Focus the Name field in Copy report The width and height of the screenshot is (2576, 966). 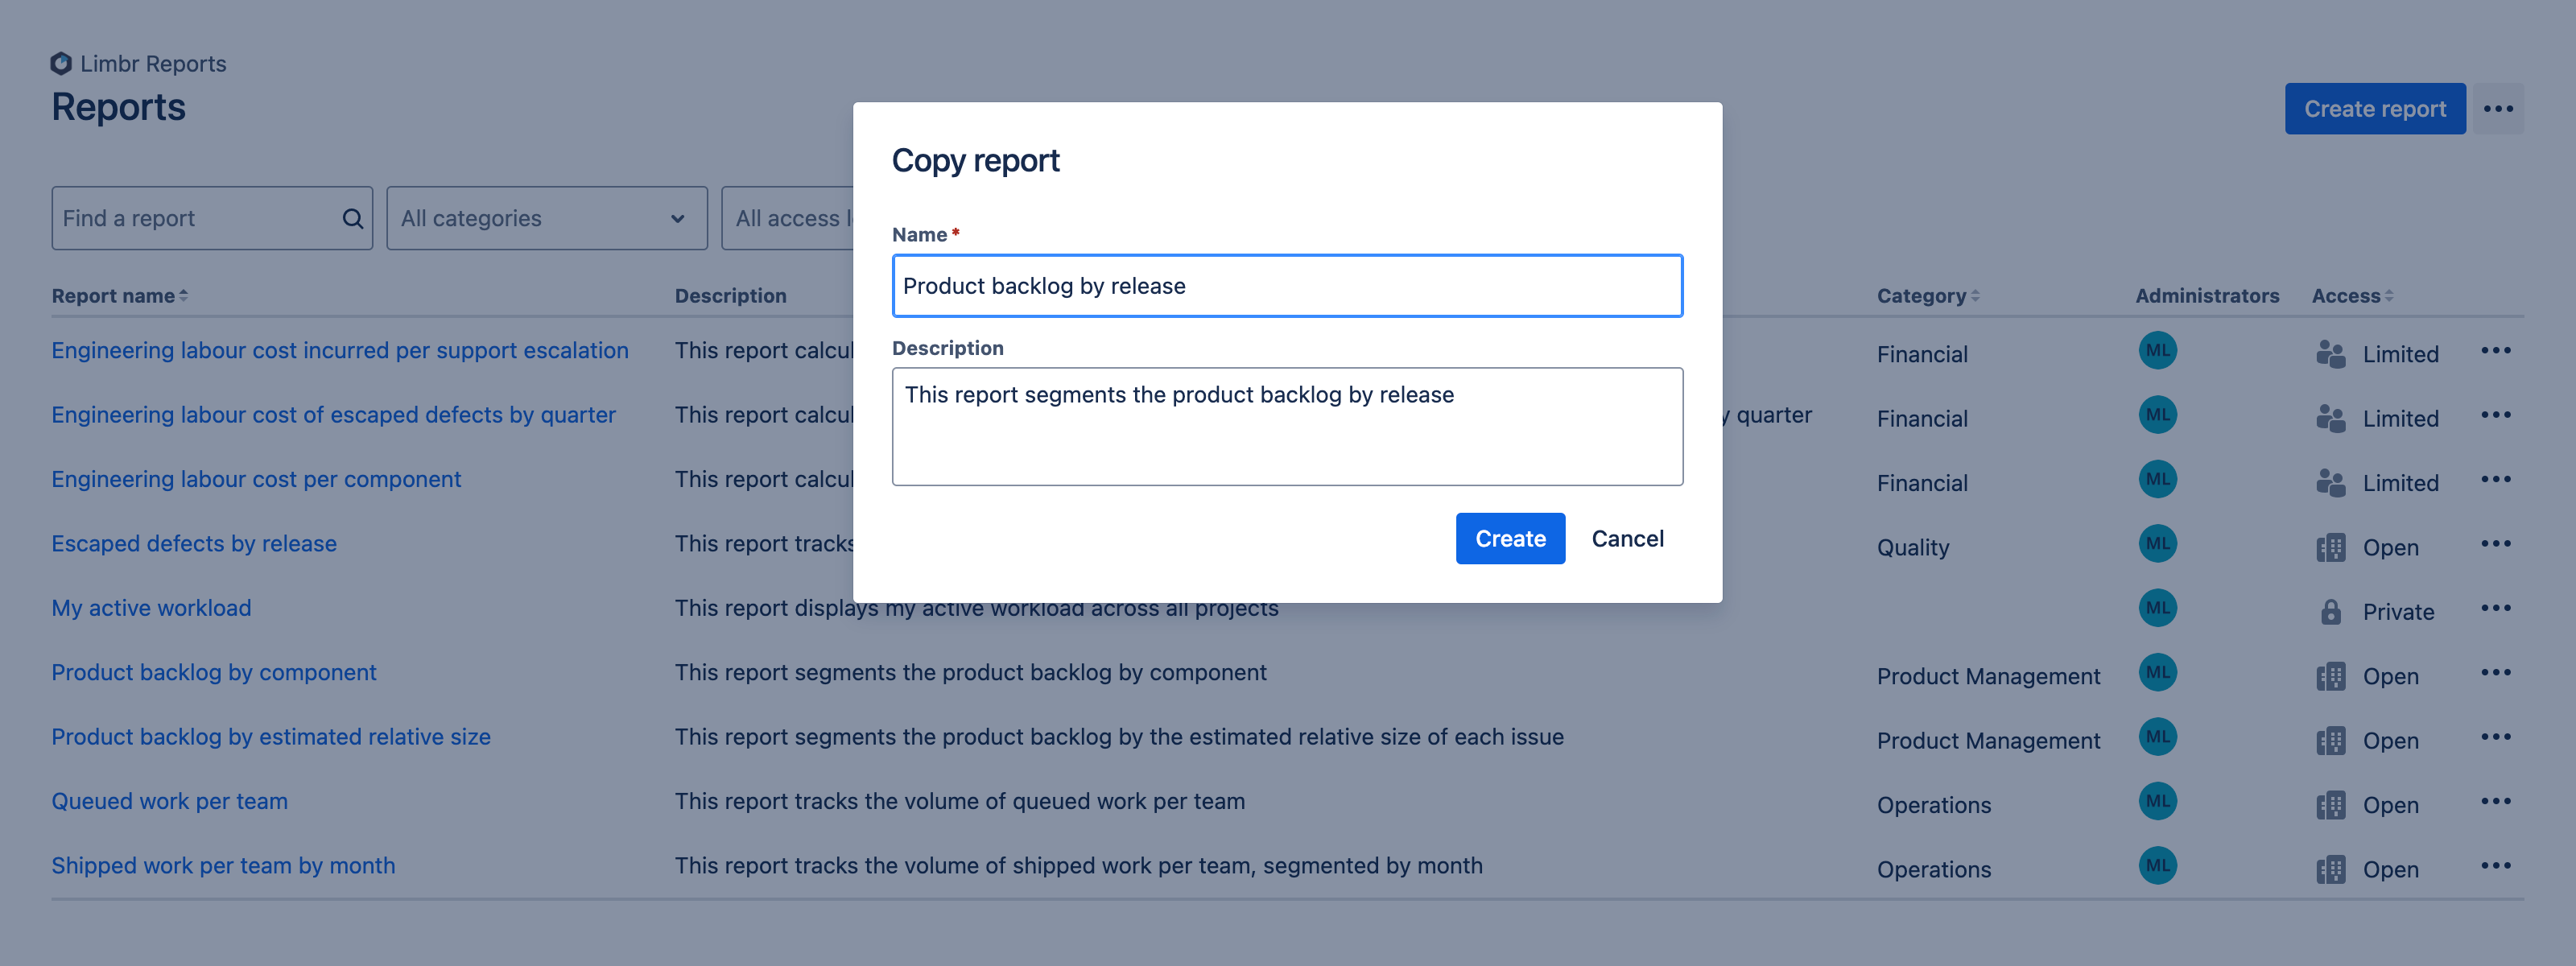click(1287, 286)
